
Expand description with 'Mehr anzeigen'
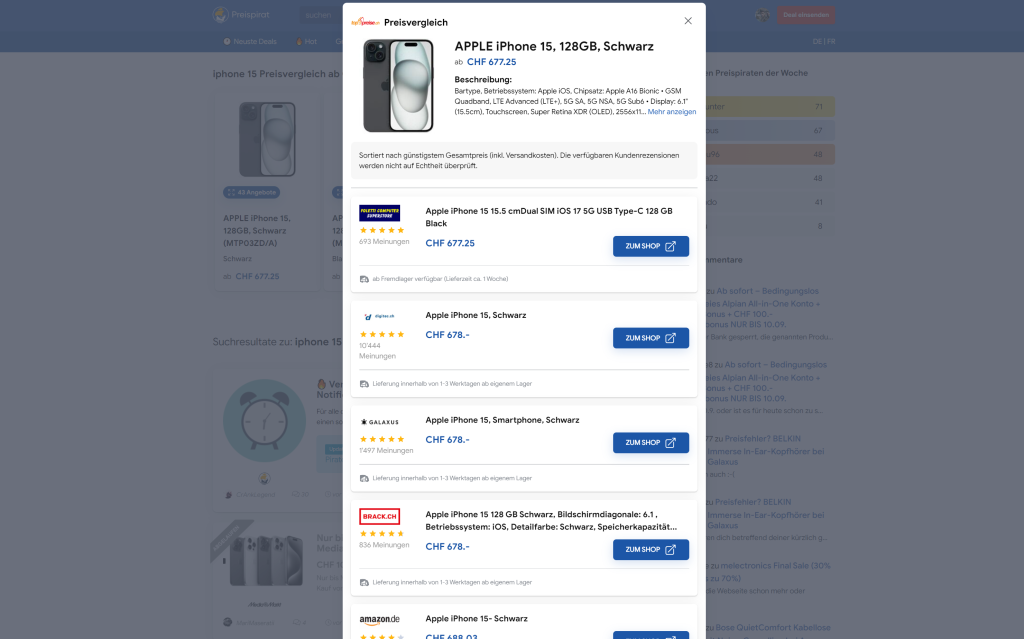click(672, 112)
